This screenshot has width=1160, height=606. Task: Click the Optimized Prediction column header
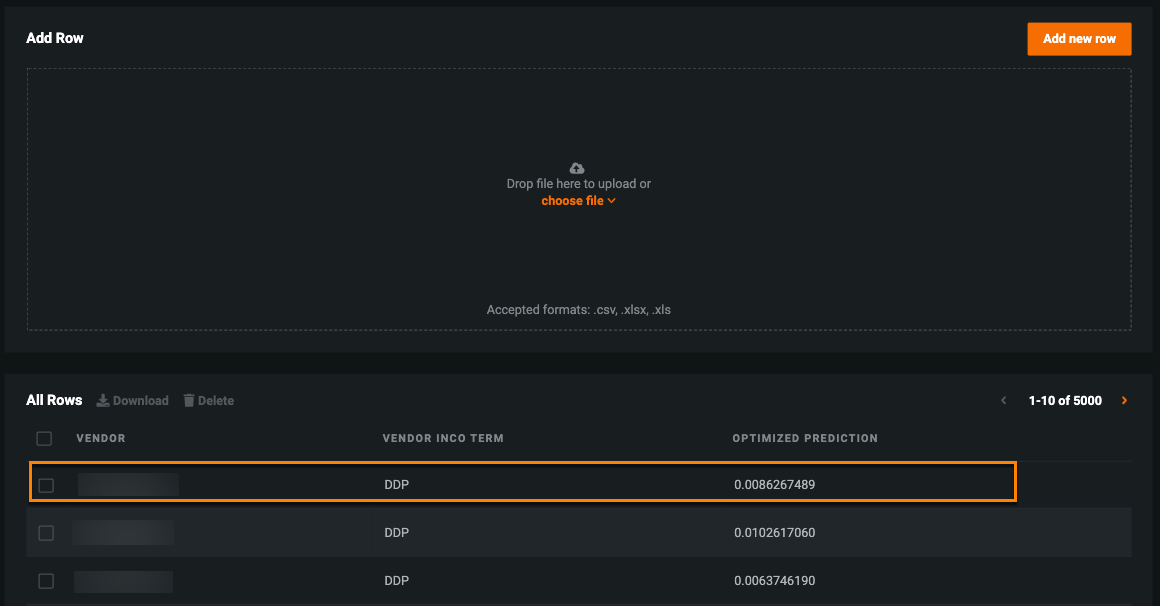click(x=805, y=438)
